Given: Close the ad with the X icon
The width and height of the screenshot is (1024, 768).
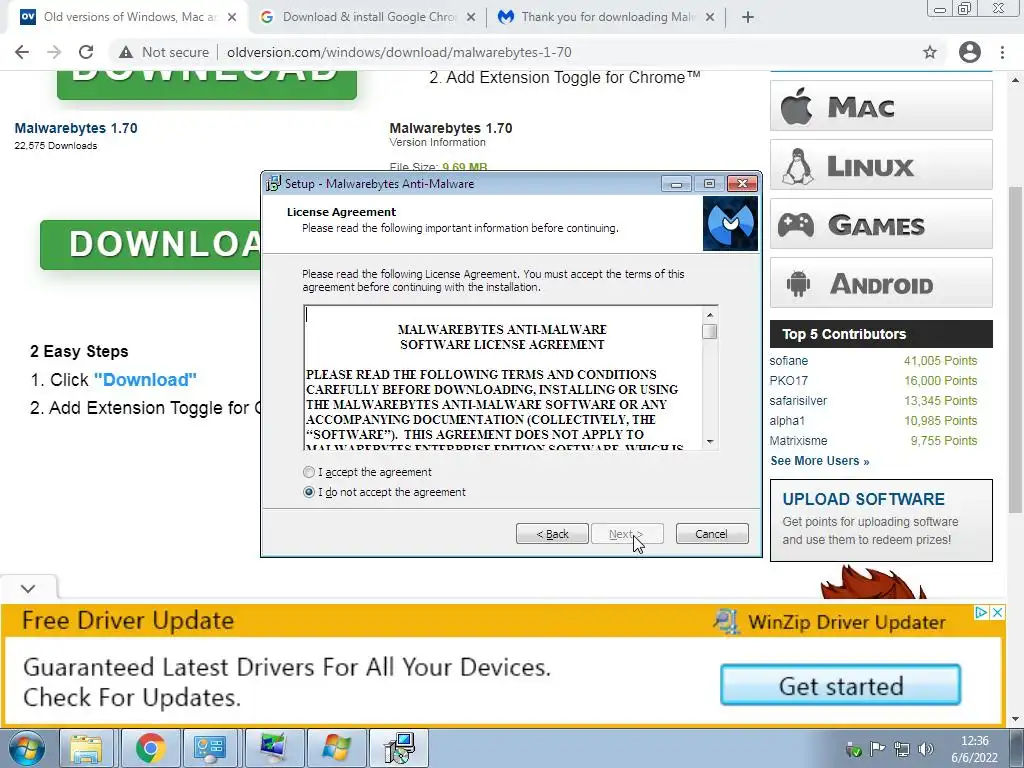Looking at the screenshot, I should point(997,613).
